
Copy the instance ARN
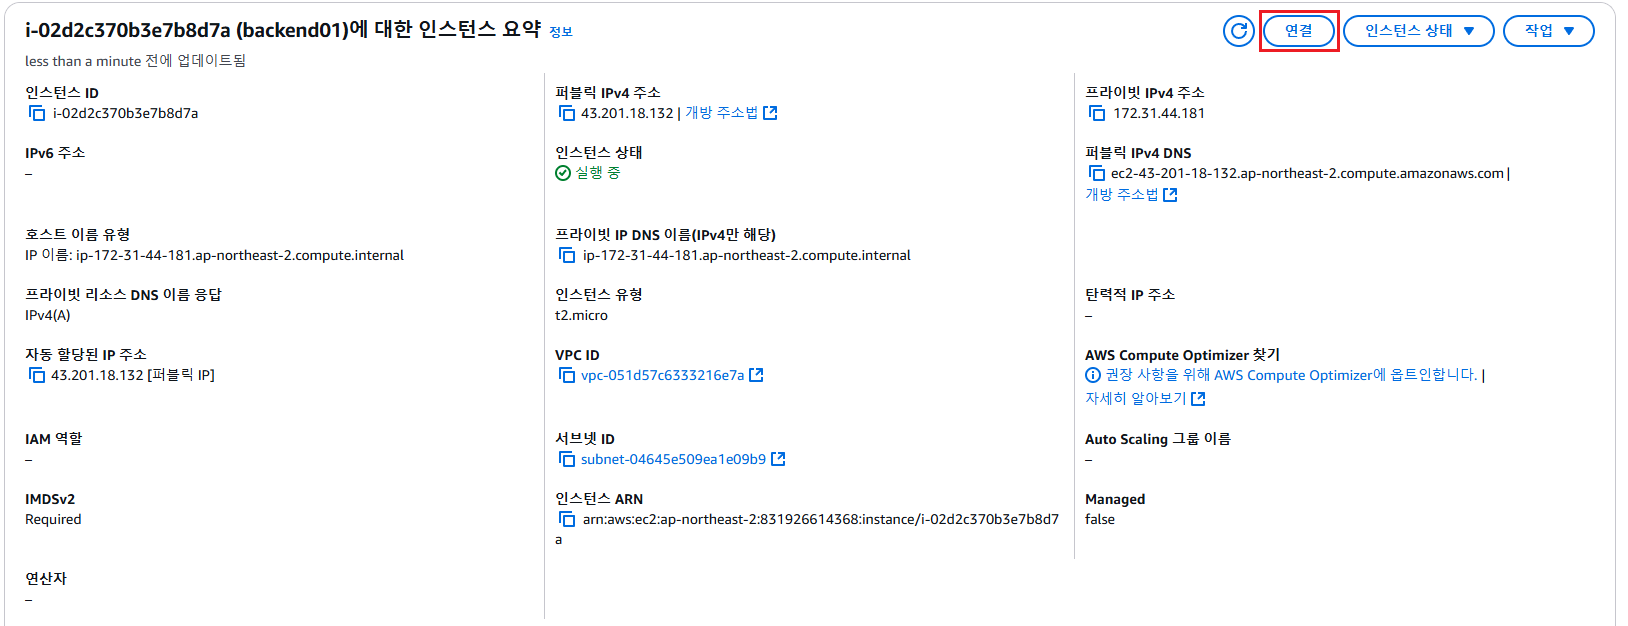point(567,519)
